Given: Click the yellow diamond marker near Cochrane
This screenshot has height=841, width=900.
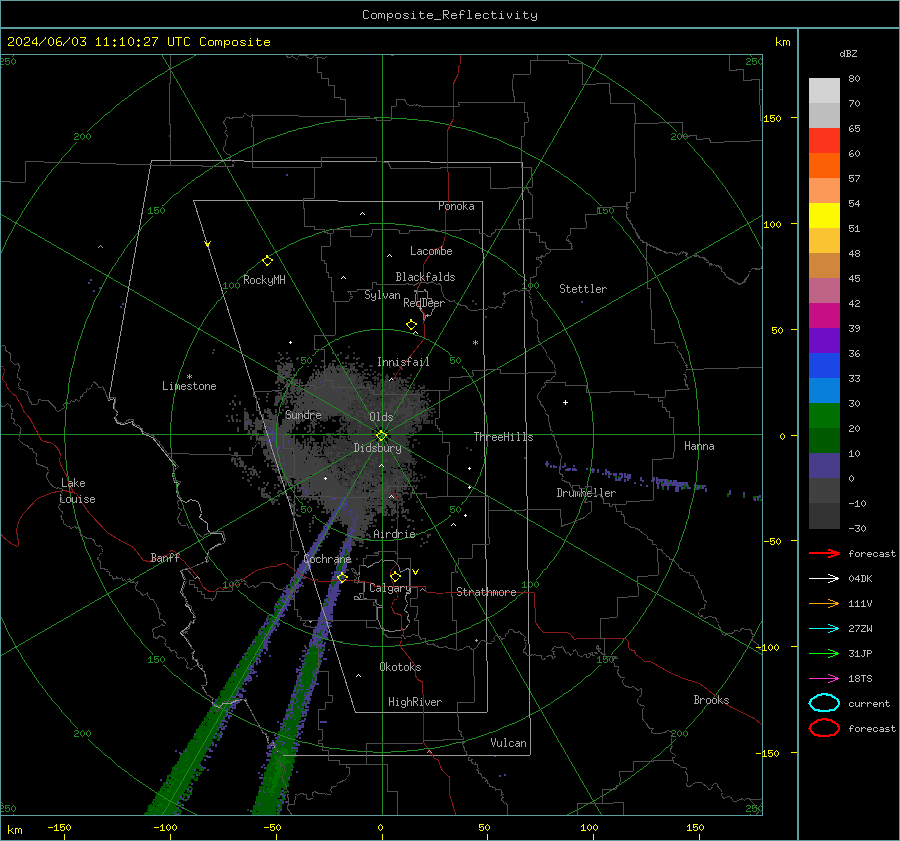Looking at the screenshot, I should click(343, 577).
